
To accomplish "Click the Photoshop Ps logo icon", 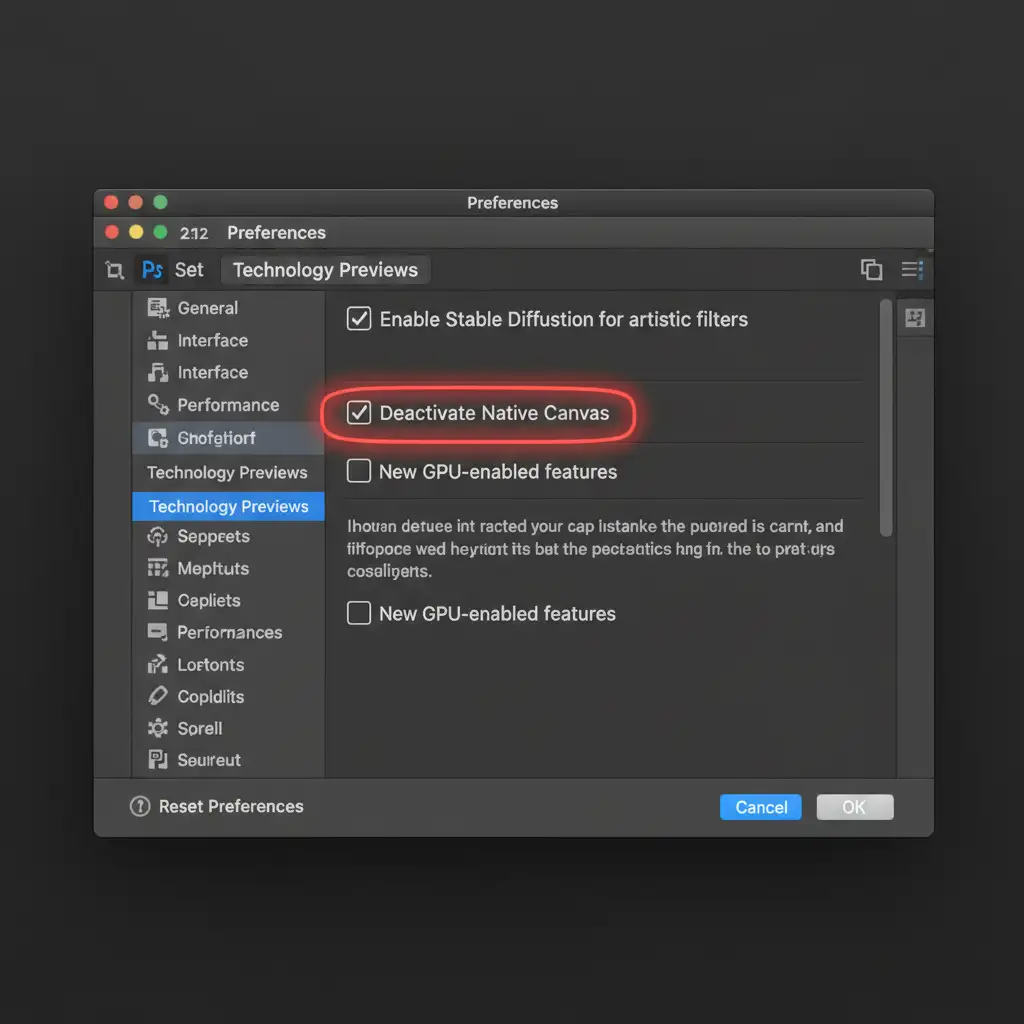I will 152,270.
